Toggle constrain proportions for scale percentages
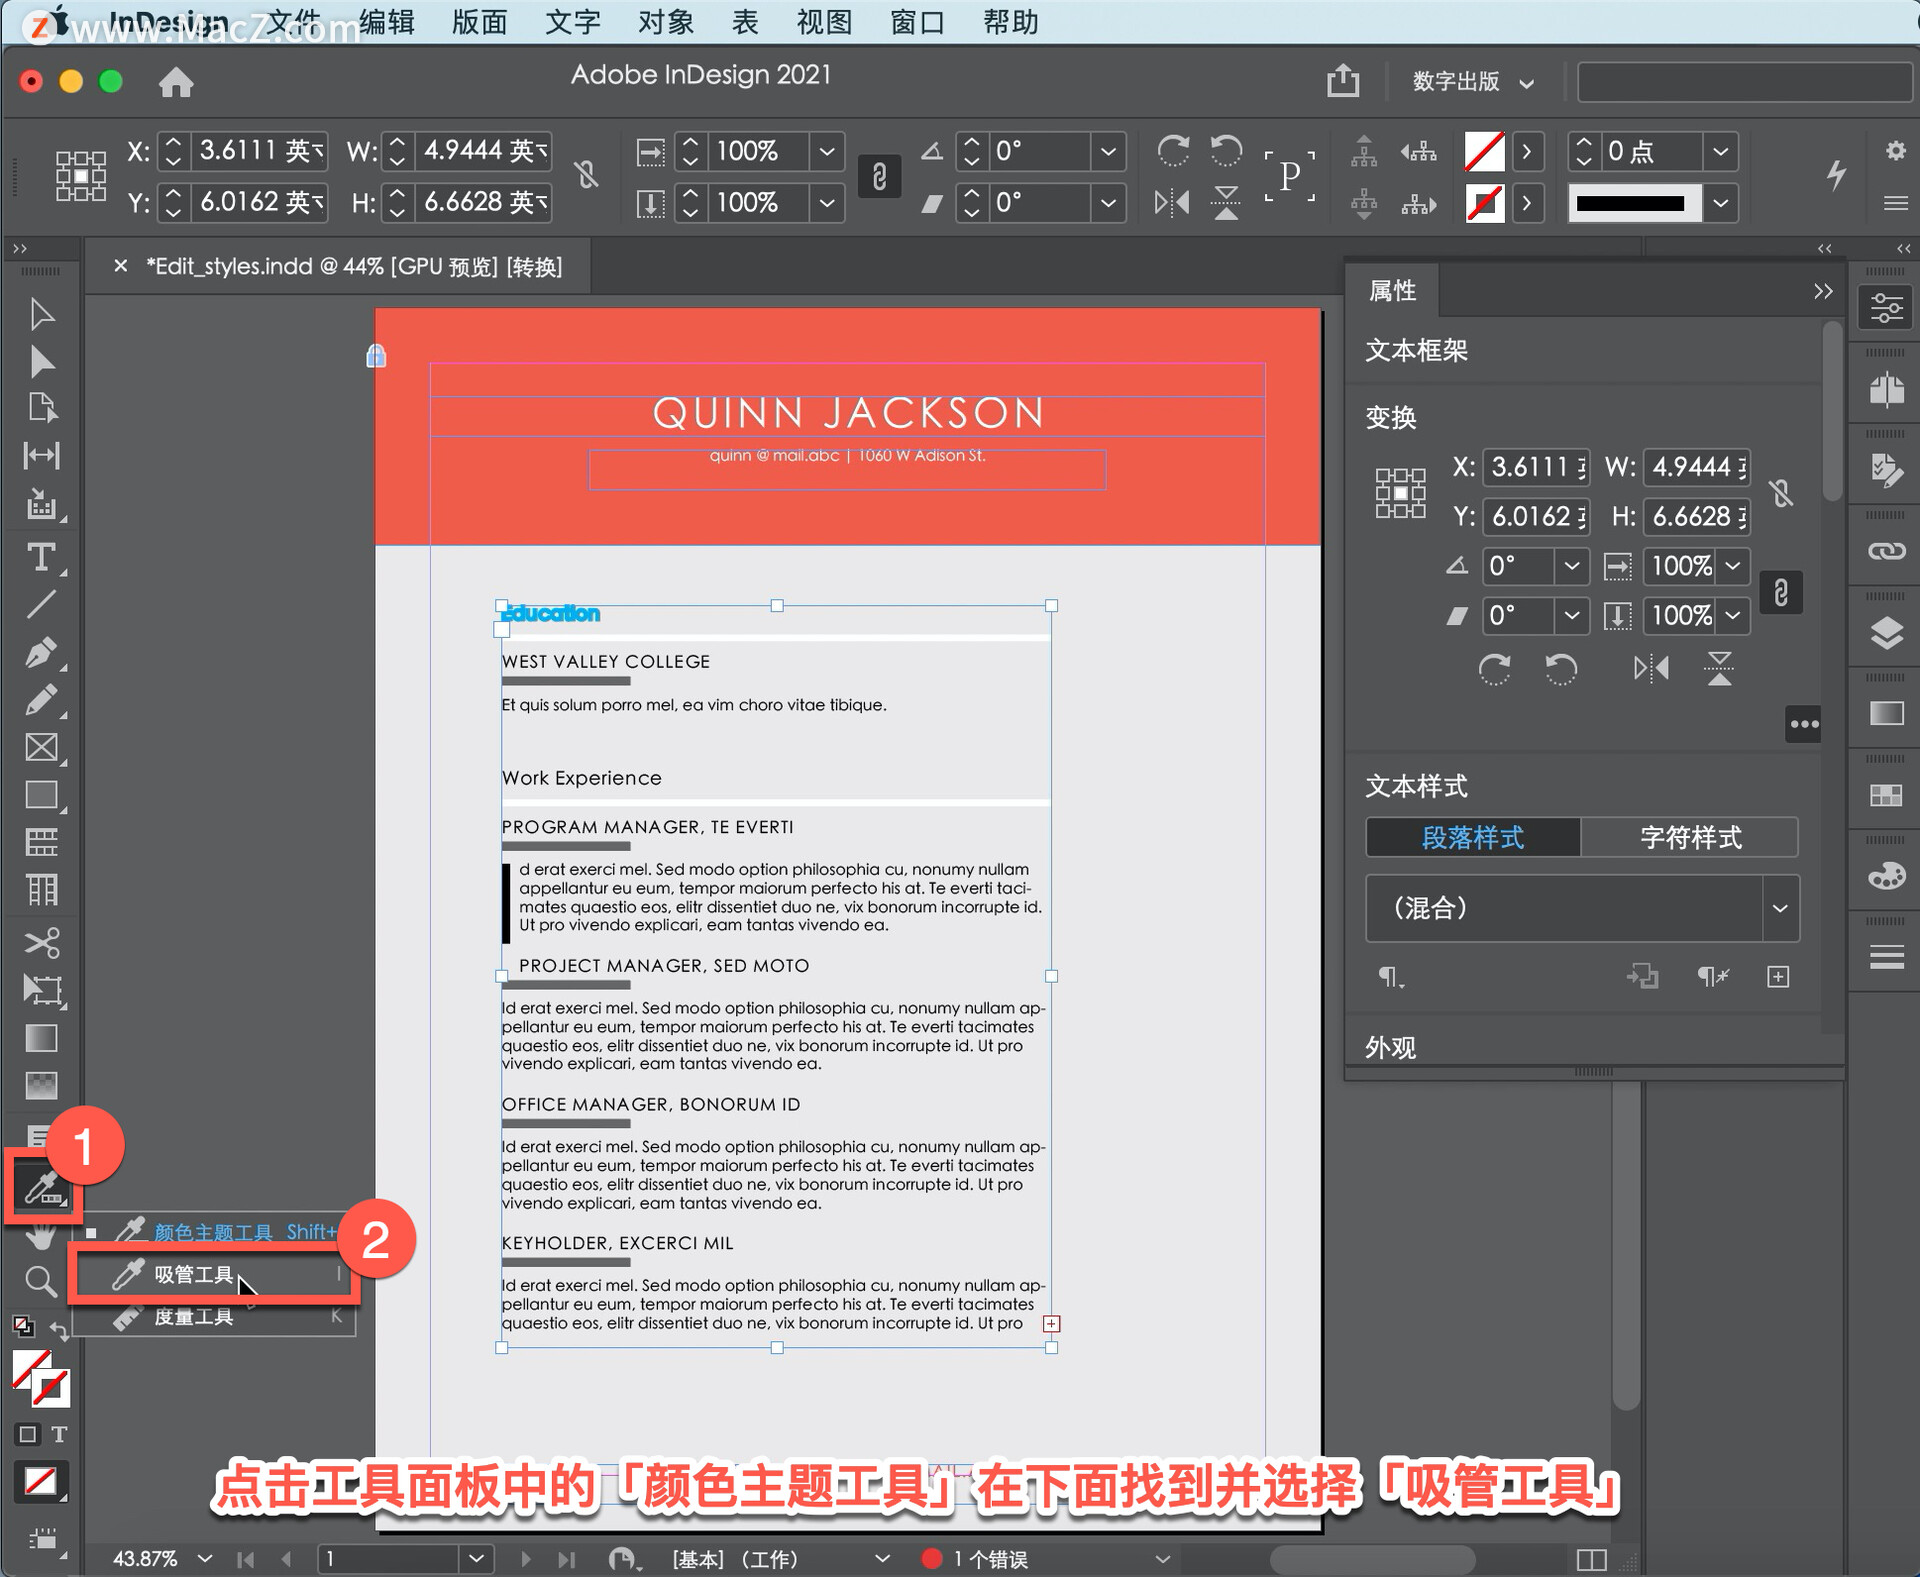The width and height of the screenshot is (1920, 1577). click(879, 177)
